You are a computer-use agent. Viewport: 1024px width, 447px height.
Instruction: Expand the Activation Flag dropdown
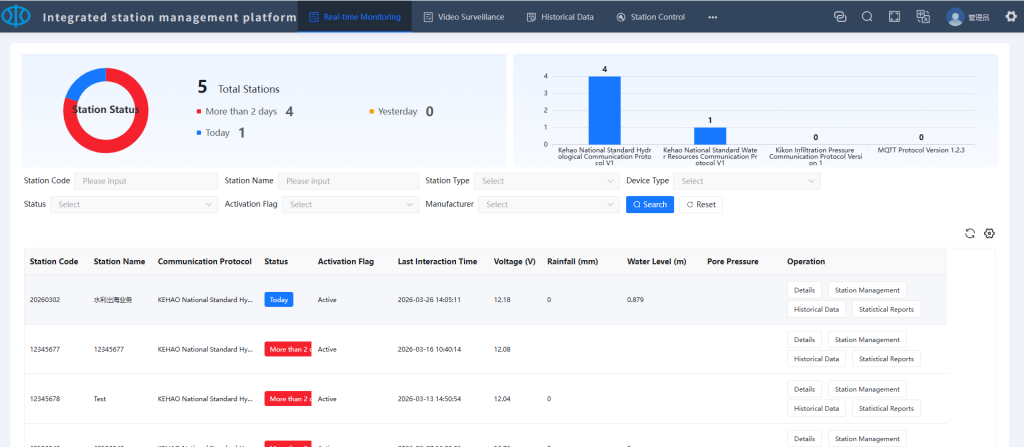pyautogui.click(x=349, y=204)
